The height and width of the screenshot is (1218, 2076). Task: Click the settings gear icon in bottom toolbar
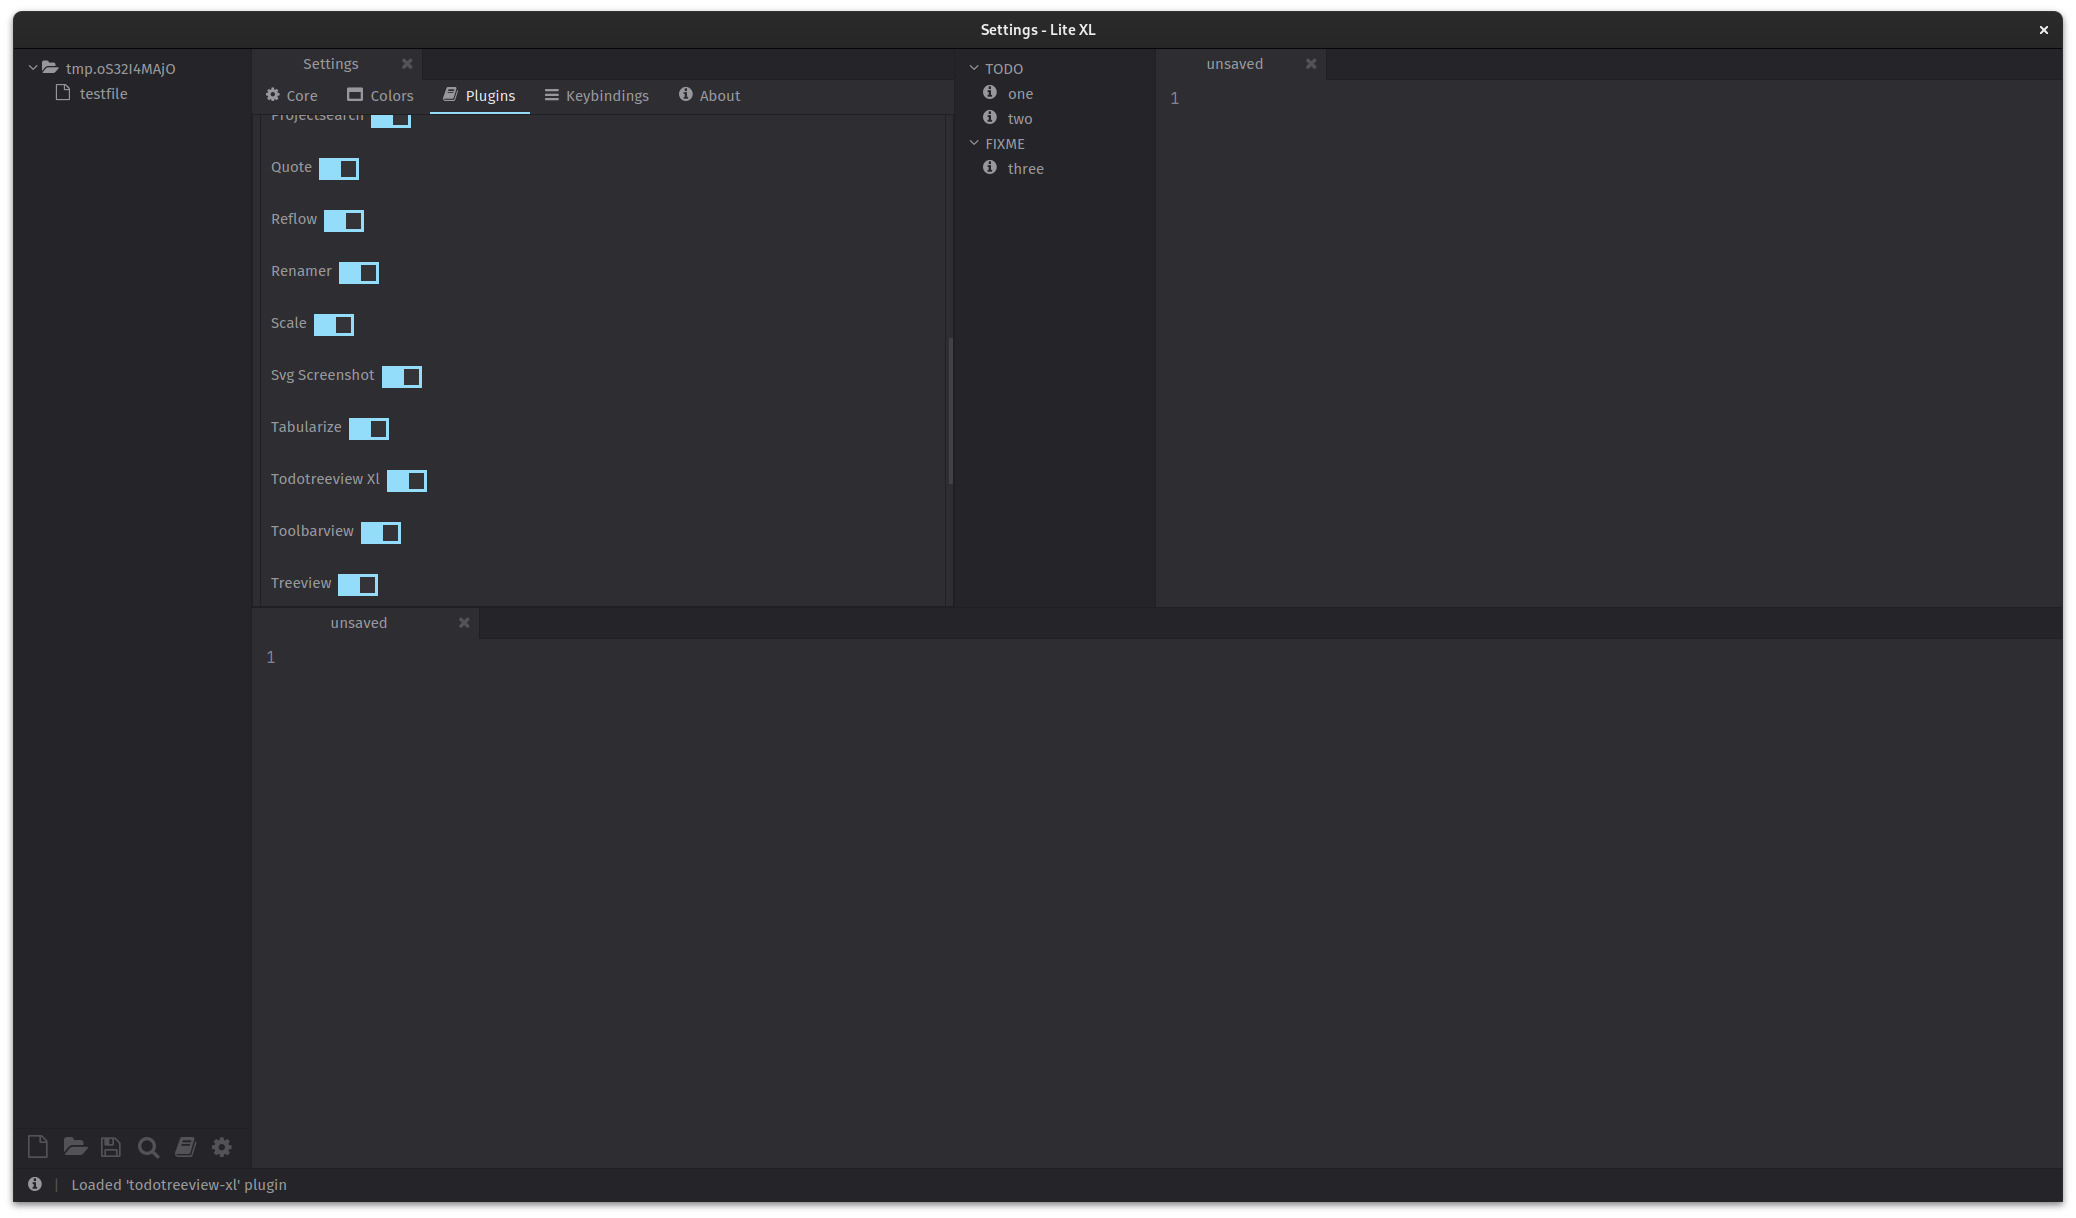(222, 1147)
